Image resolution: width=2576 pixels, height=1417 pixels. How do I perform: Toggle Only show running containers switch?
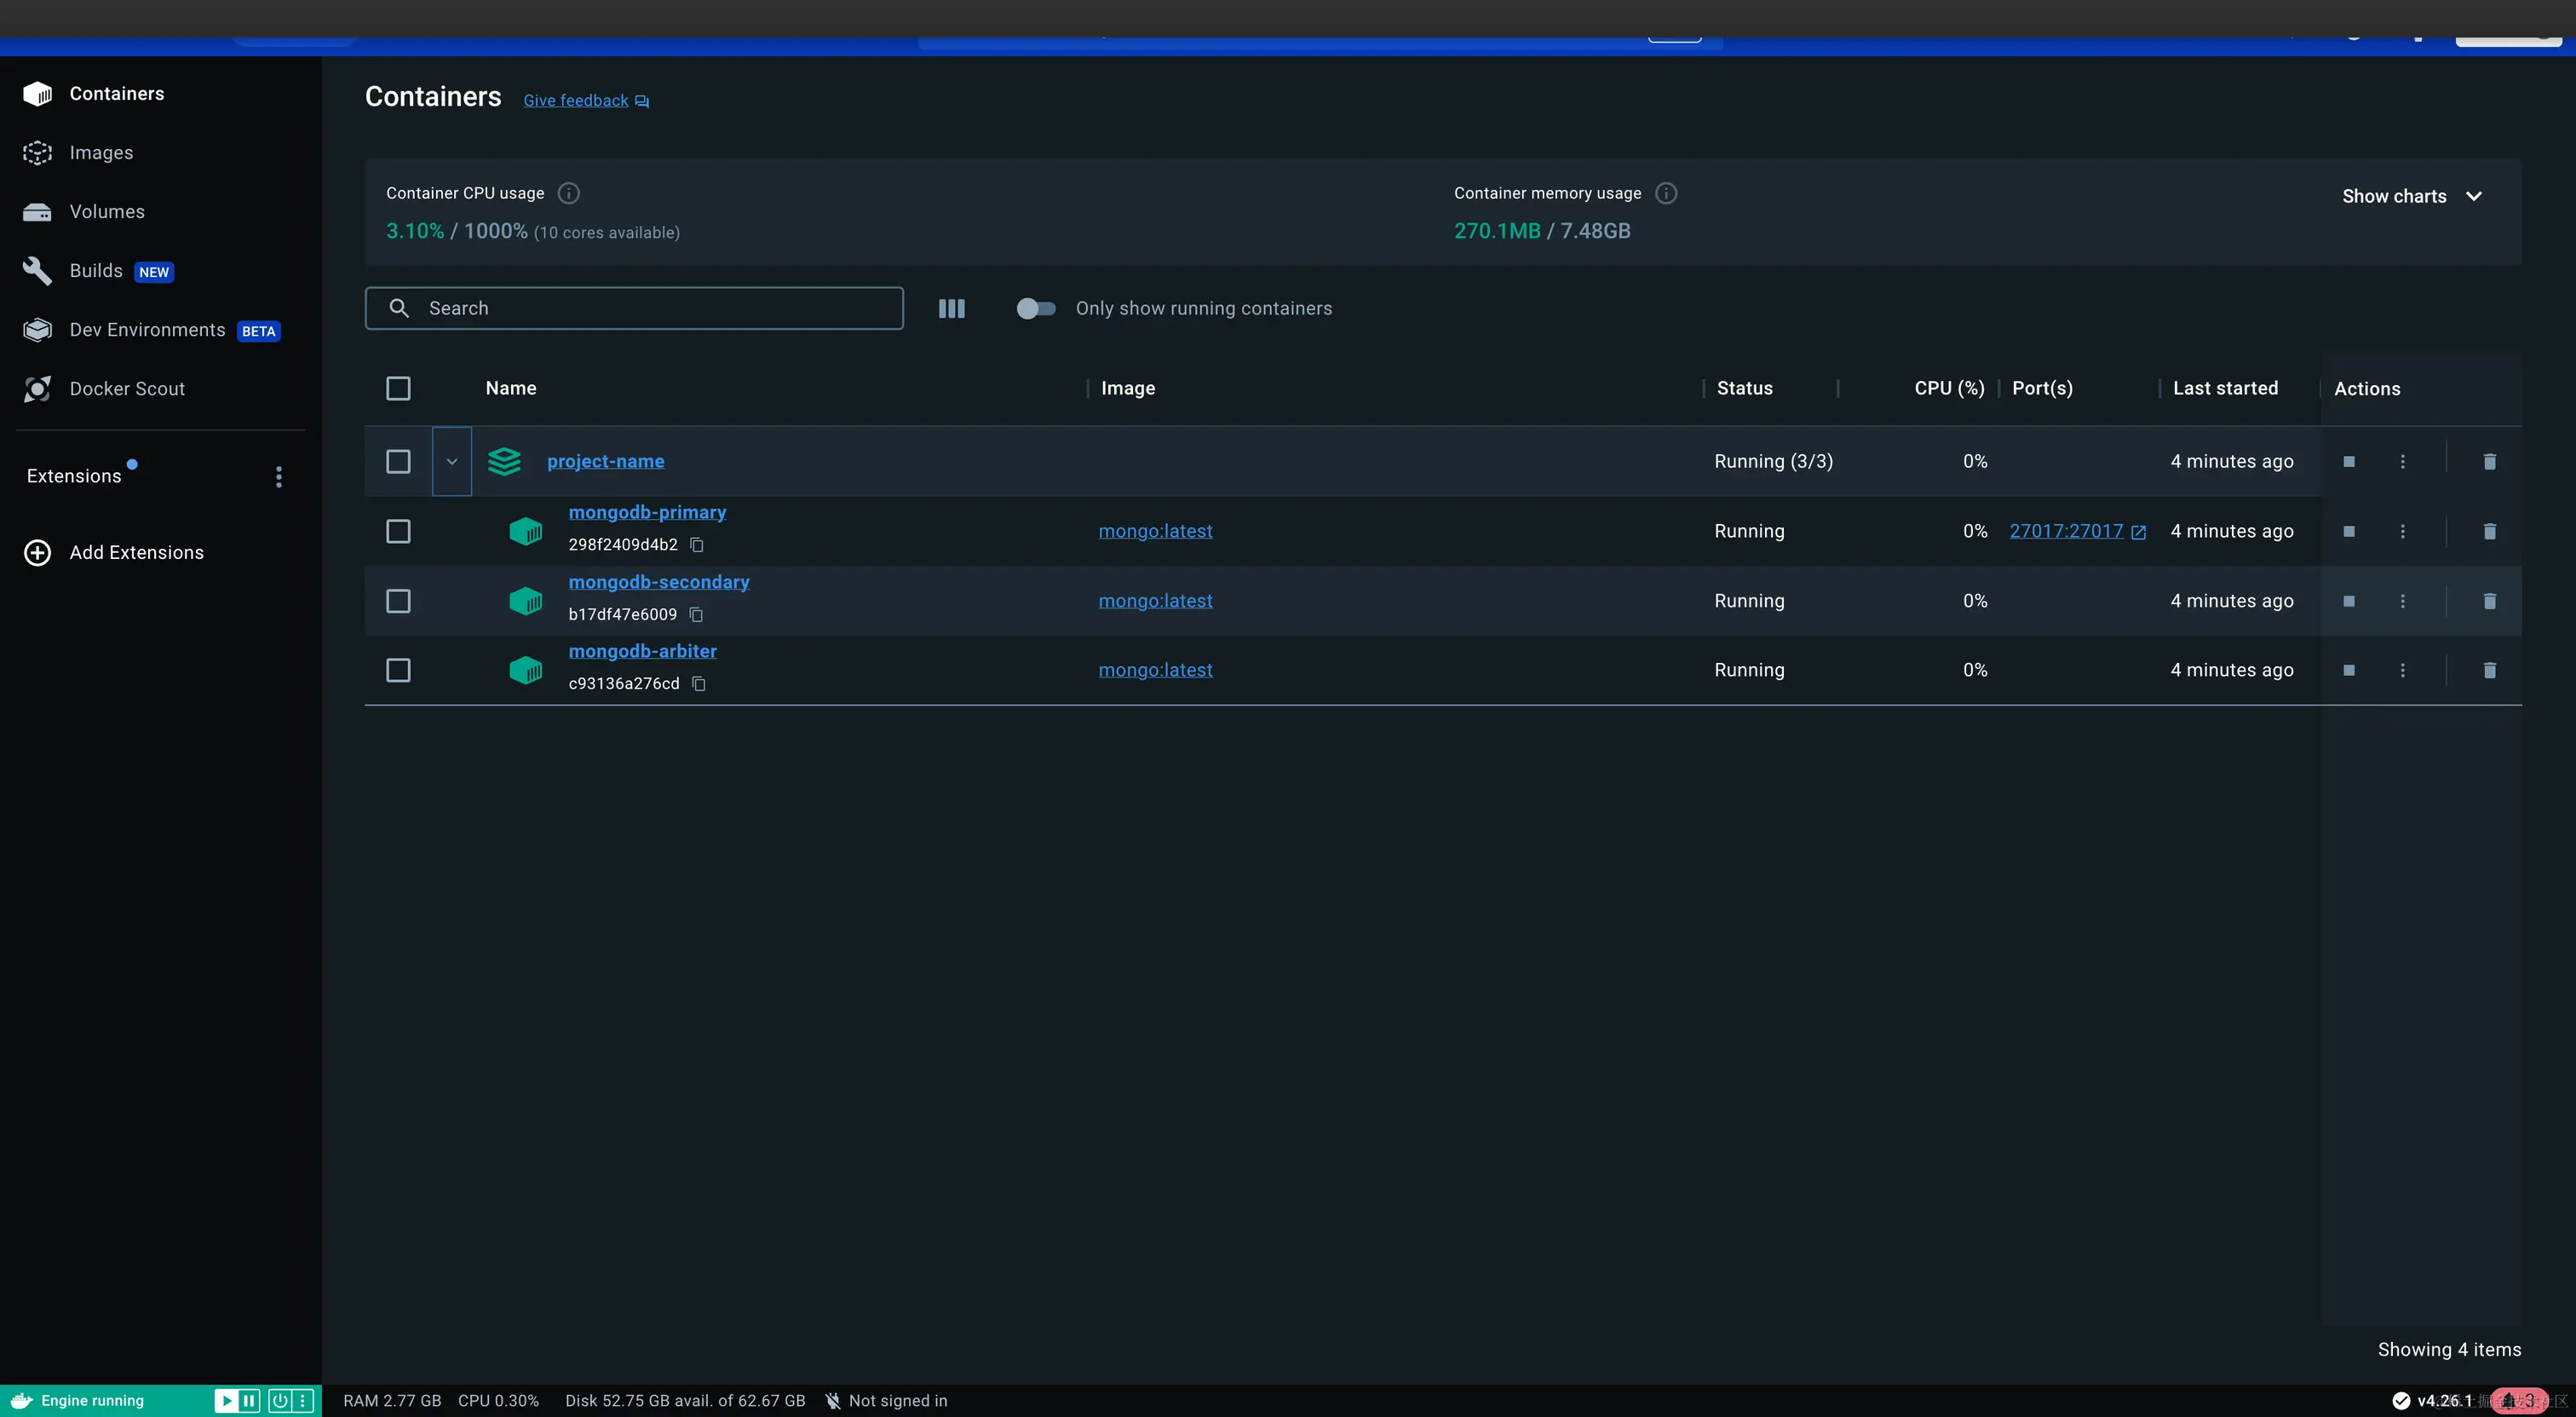point(1035,308)
